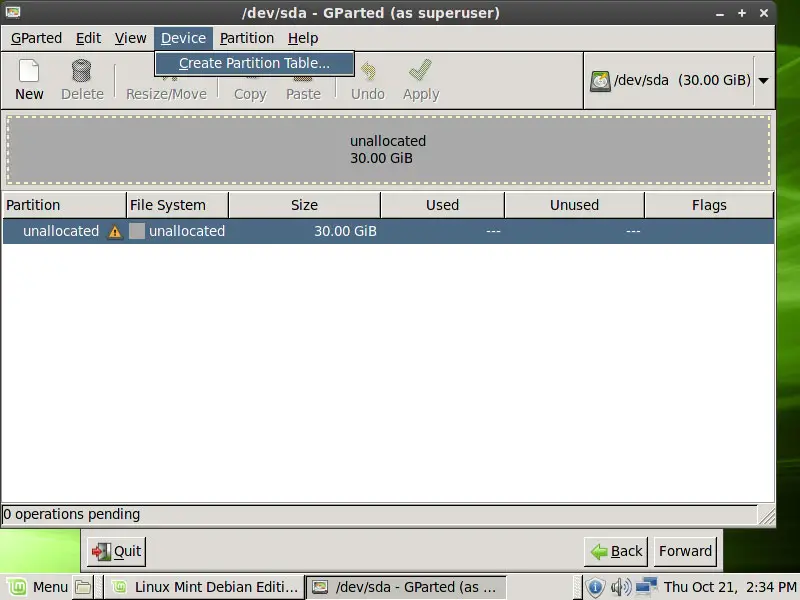Click the volume speaker tray icon

tap(620, 587)
